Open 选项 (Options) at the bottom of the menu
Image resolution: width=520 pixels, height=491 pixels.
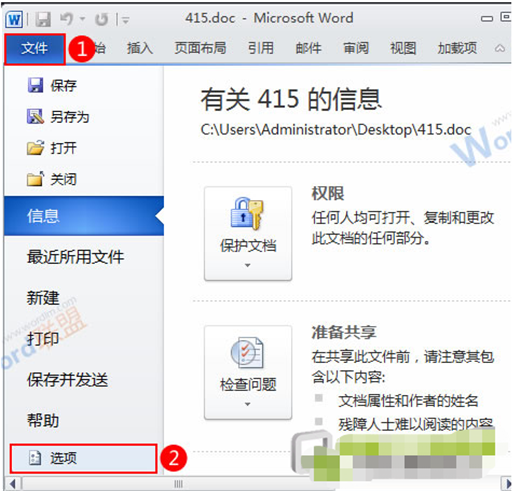pos(83,458)
